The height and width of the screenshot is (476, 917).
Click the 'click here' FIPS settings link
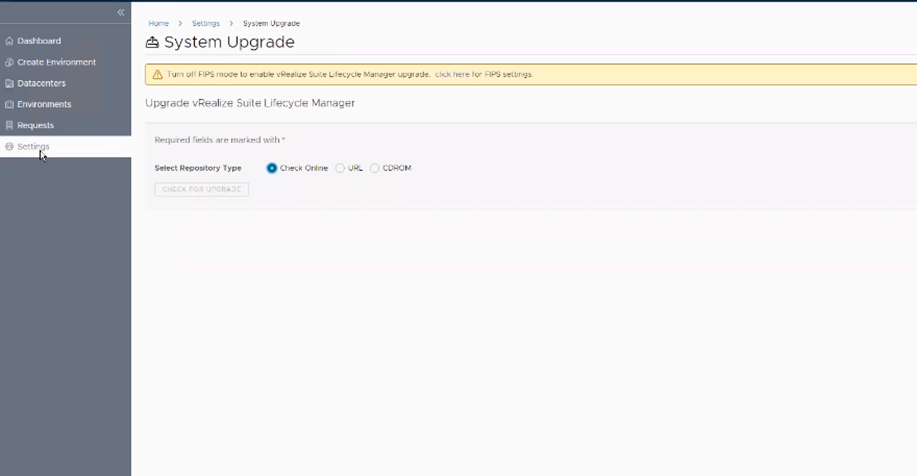pyautogui.click(x=452, y=74)
